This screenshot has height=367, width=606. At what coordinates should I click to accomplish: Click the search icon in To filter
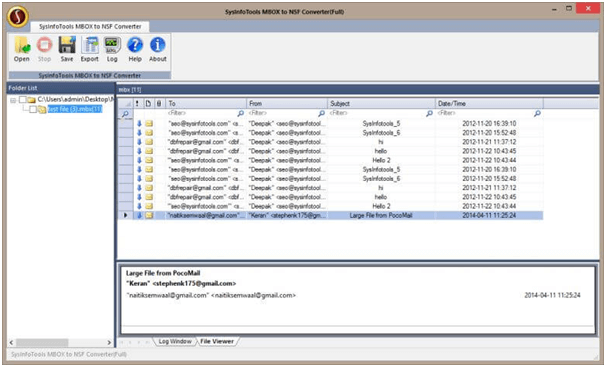pyautogui.click(x=240, y=113)
